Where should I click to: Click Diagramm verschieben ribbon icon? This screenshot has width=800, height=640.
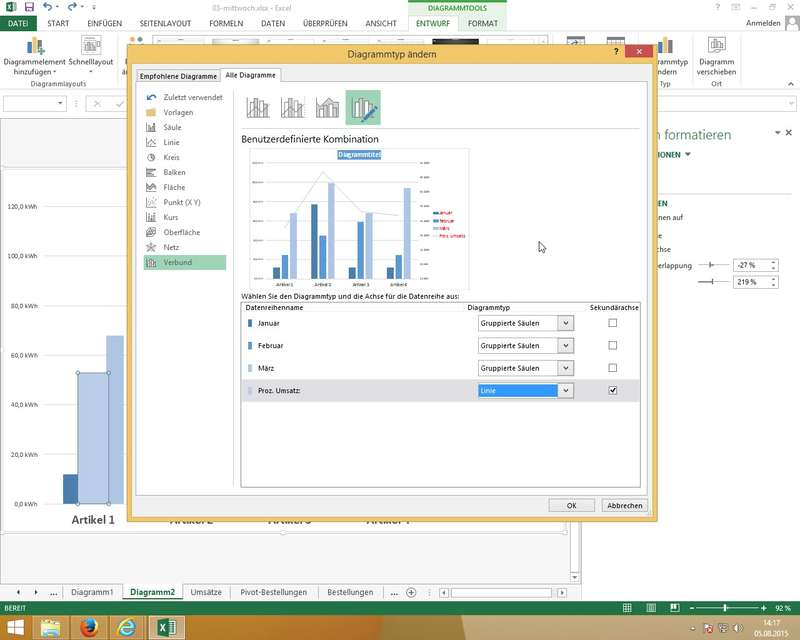click(x=716, y=59)
